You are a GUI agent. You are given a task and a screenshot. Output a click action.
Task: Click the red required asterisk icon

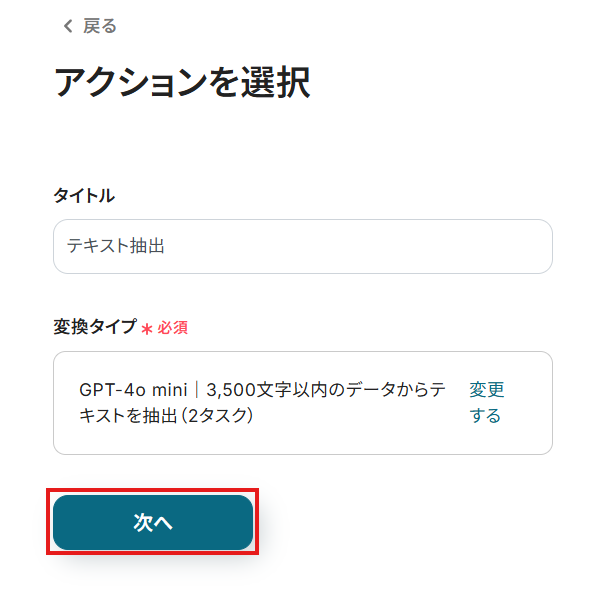point(147,328)
